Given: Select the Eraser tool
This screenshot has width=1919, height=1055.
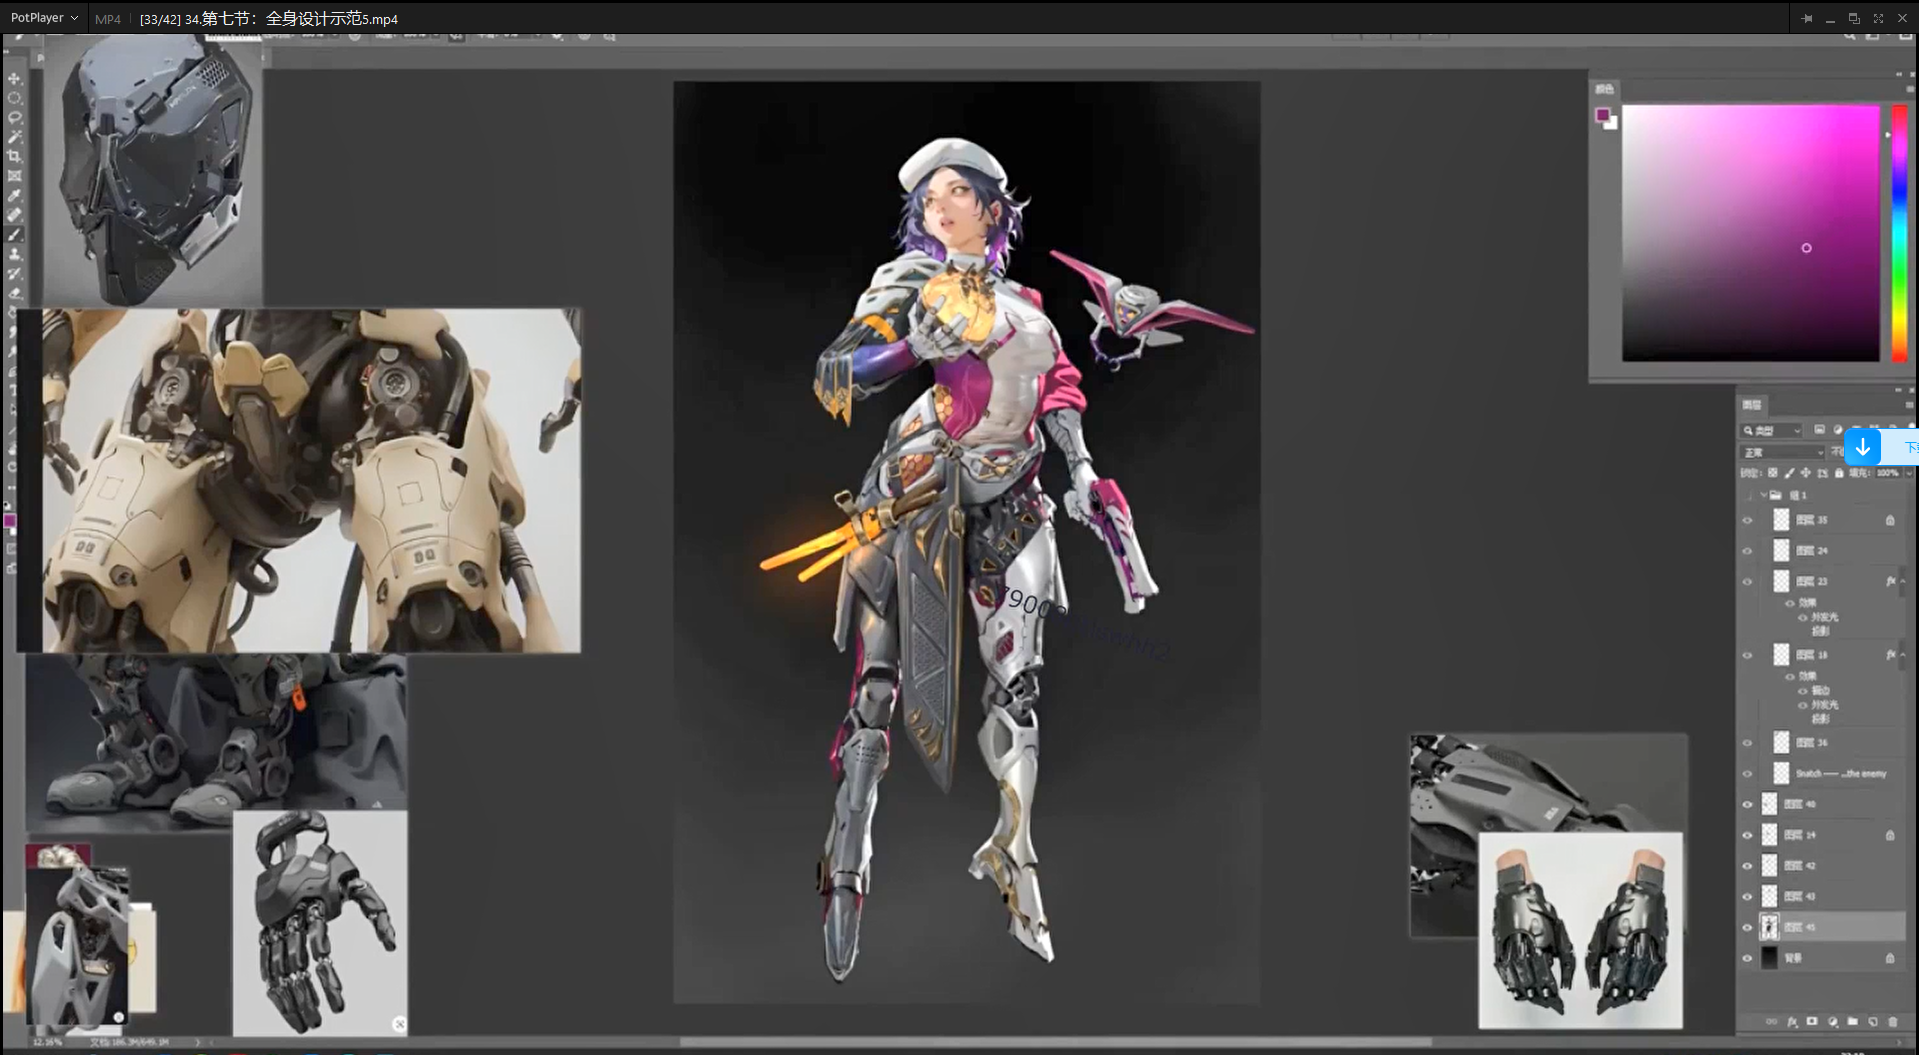Looking at the screenshot, I should click(14, 293).
